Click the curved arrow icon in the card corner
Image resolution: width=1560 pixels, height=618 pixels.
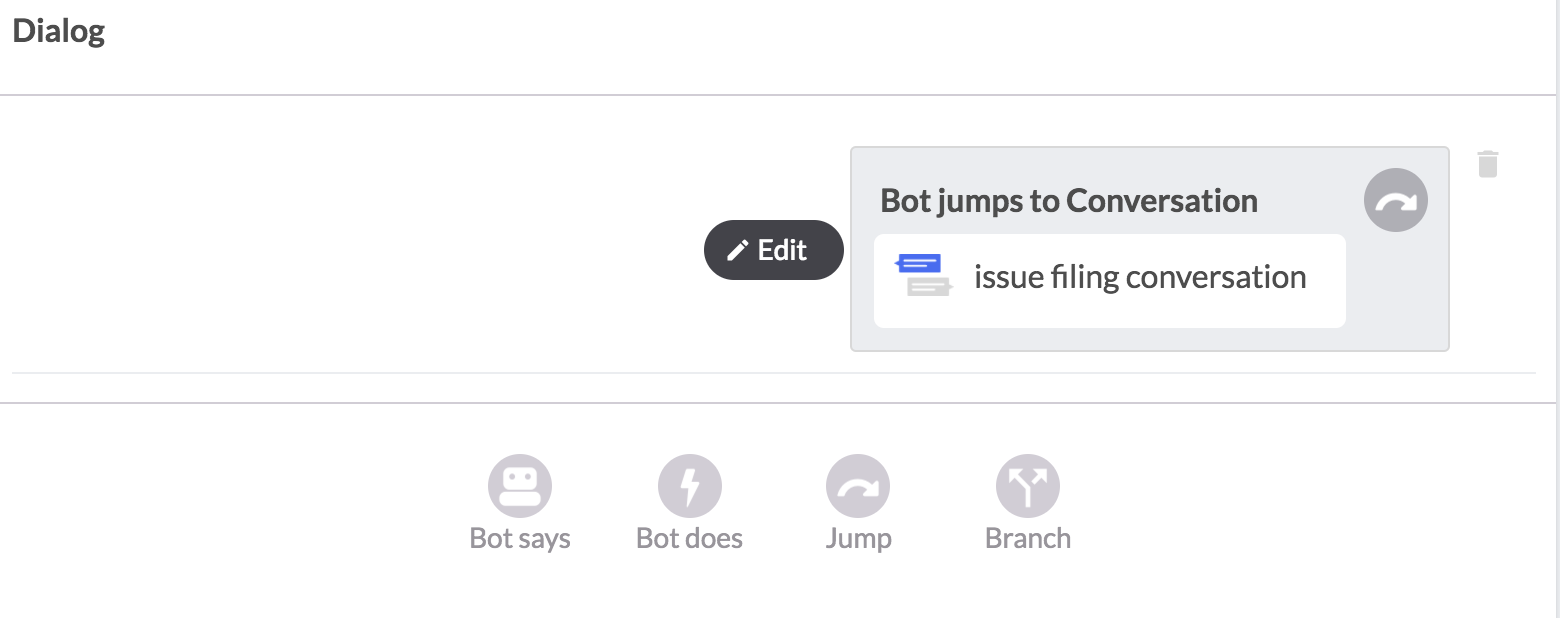click(1396, 201)
